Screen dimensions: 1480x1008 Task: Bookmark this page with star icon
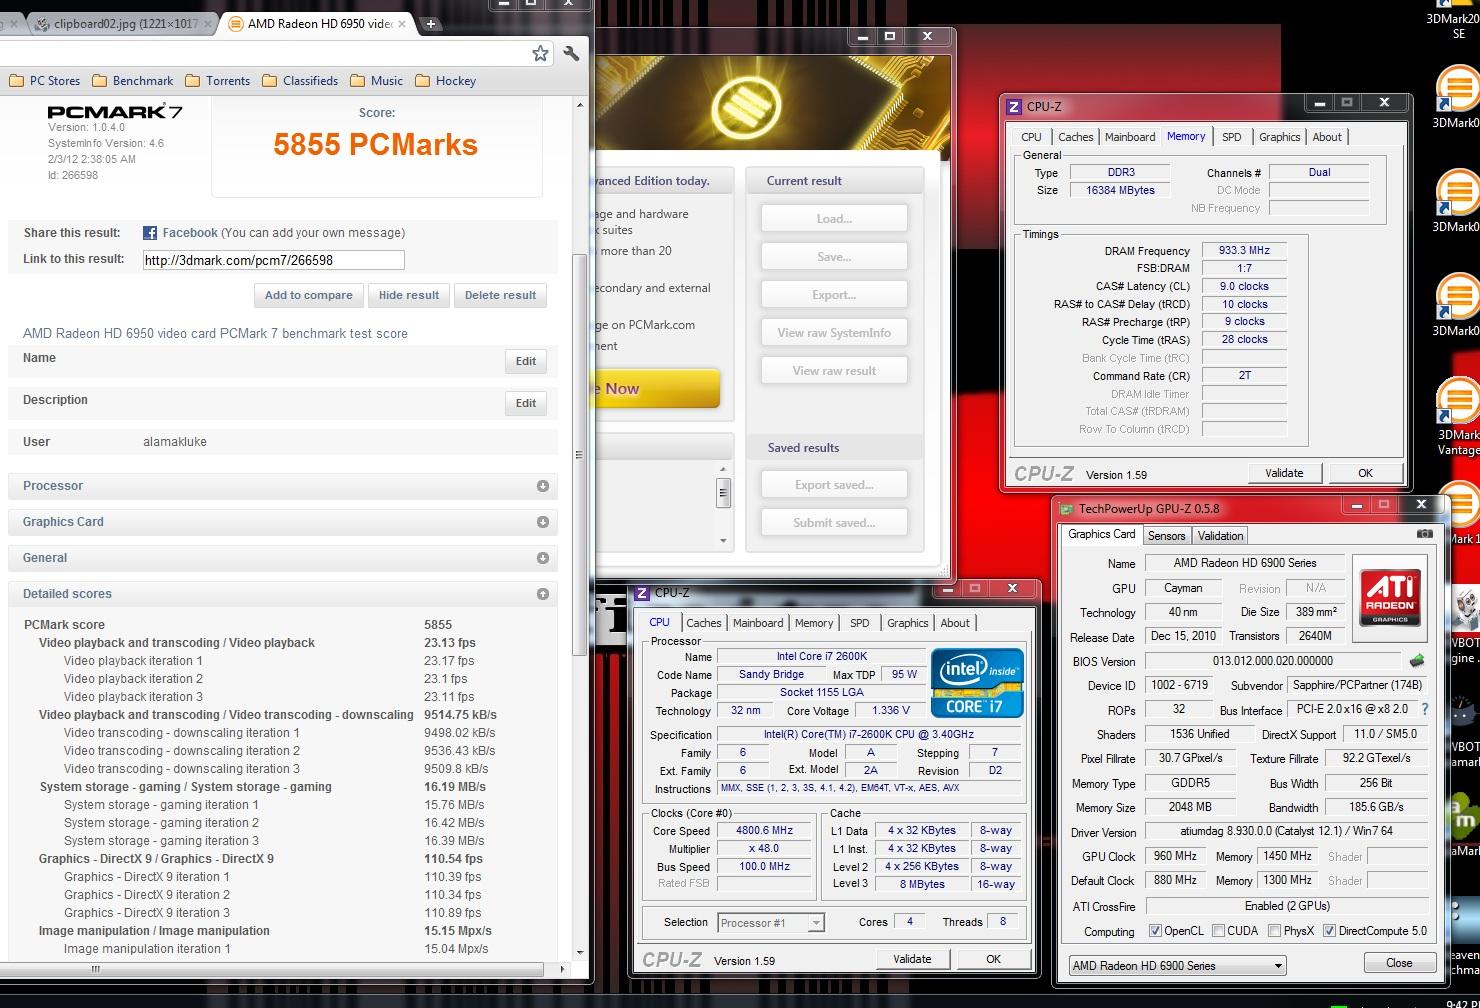pyautogui.click(x=540, y=53)
